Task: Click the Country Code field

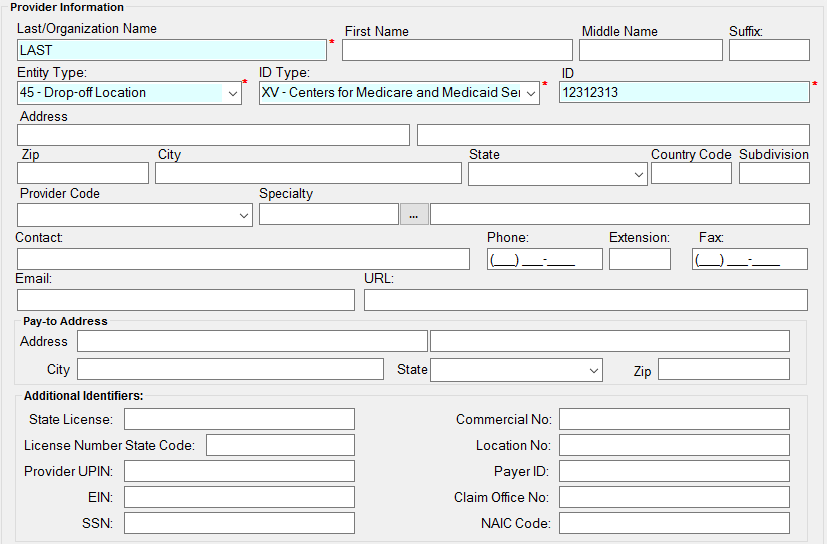Action: (x=691, y=173)
